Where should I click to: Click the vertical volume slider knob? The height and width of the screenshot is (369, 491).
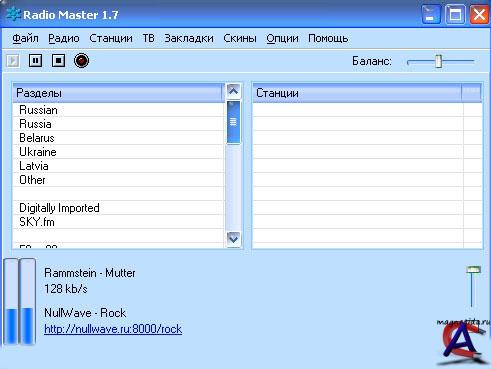coord(473,269)
